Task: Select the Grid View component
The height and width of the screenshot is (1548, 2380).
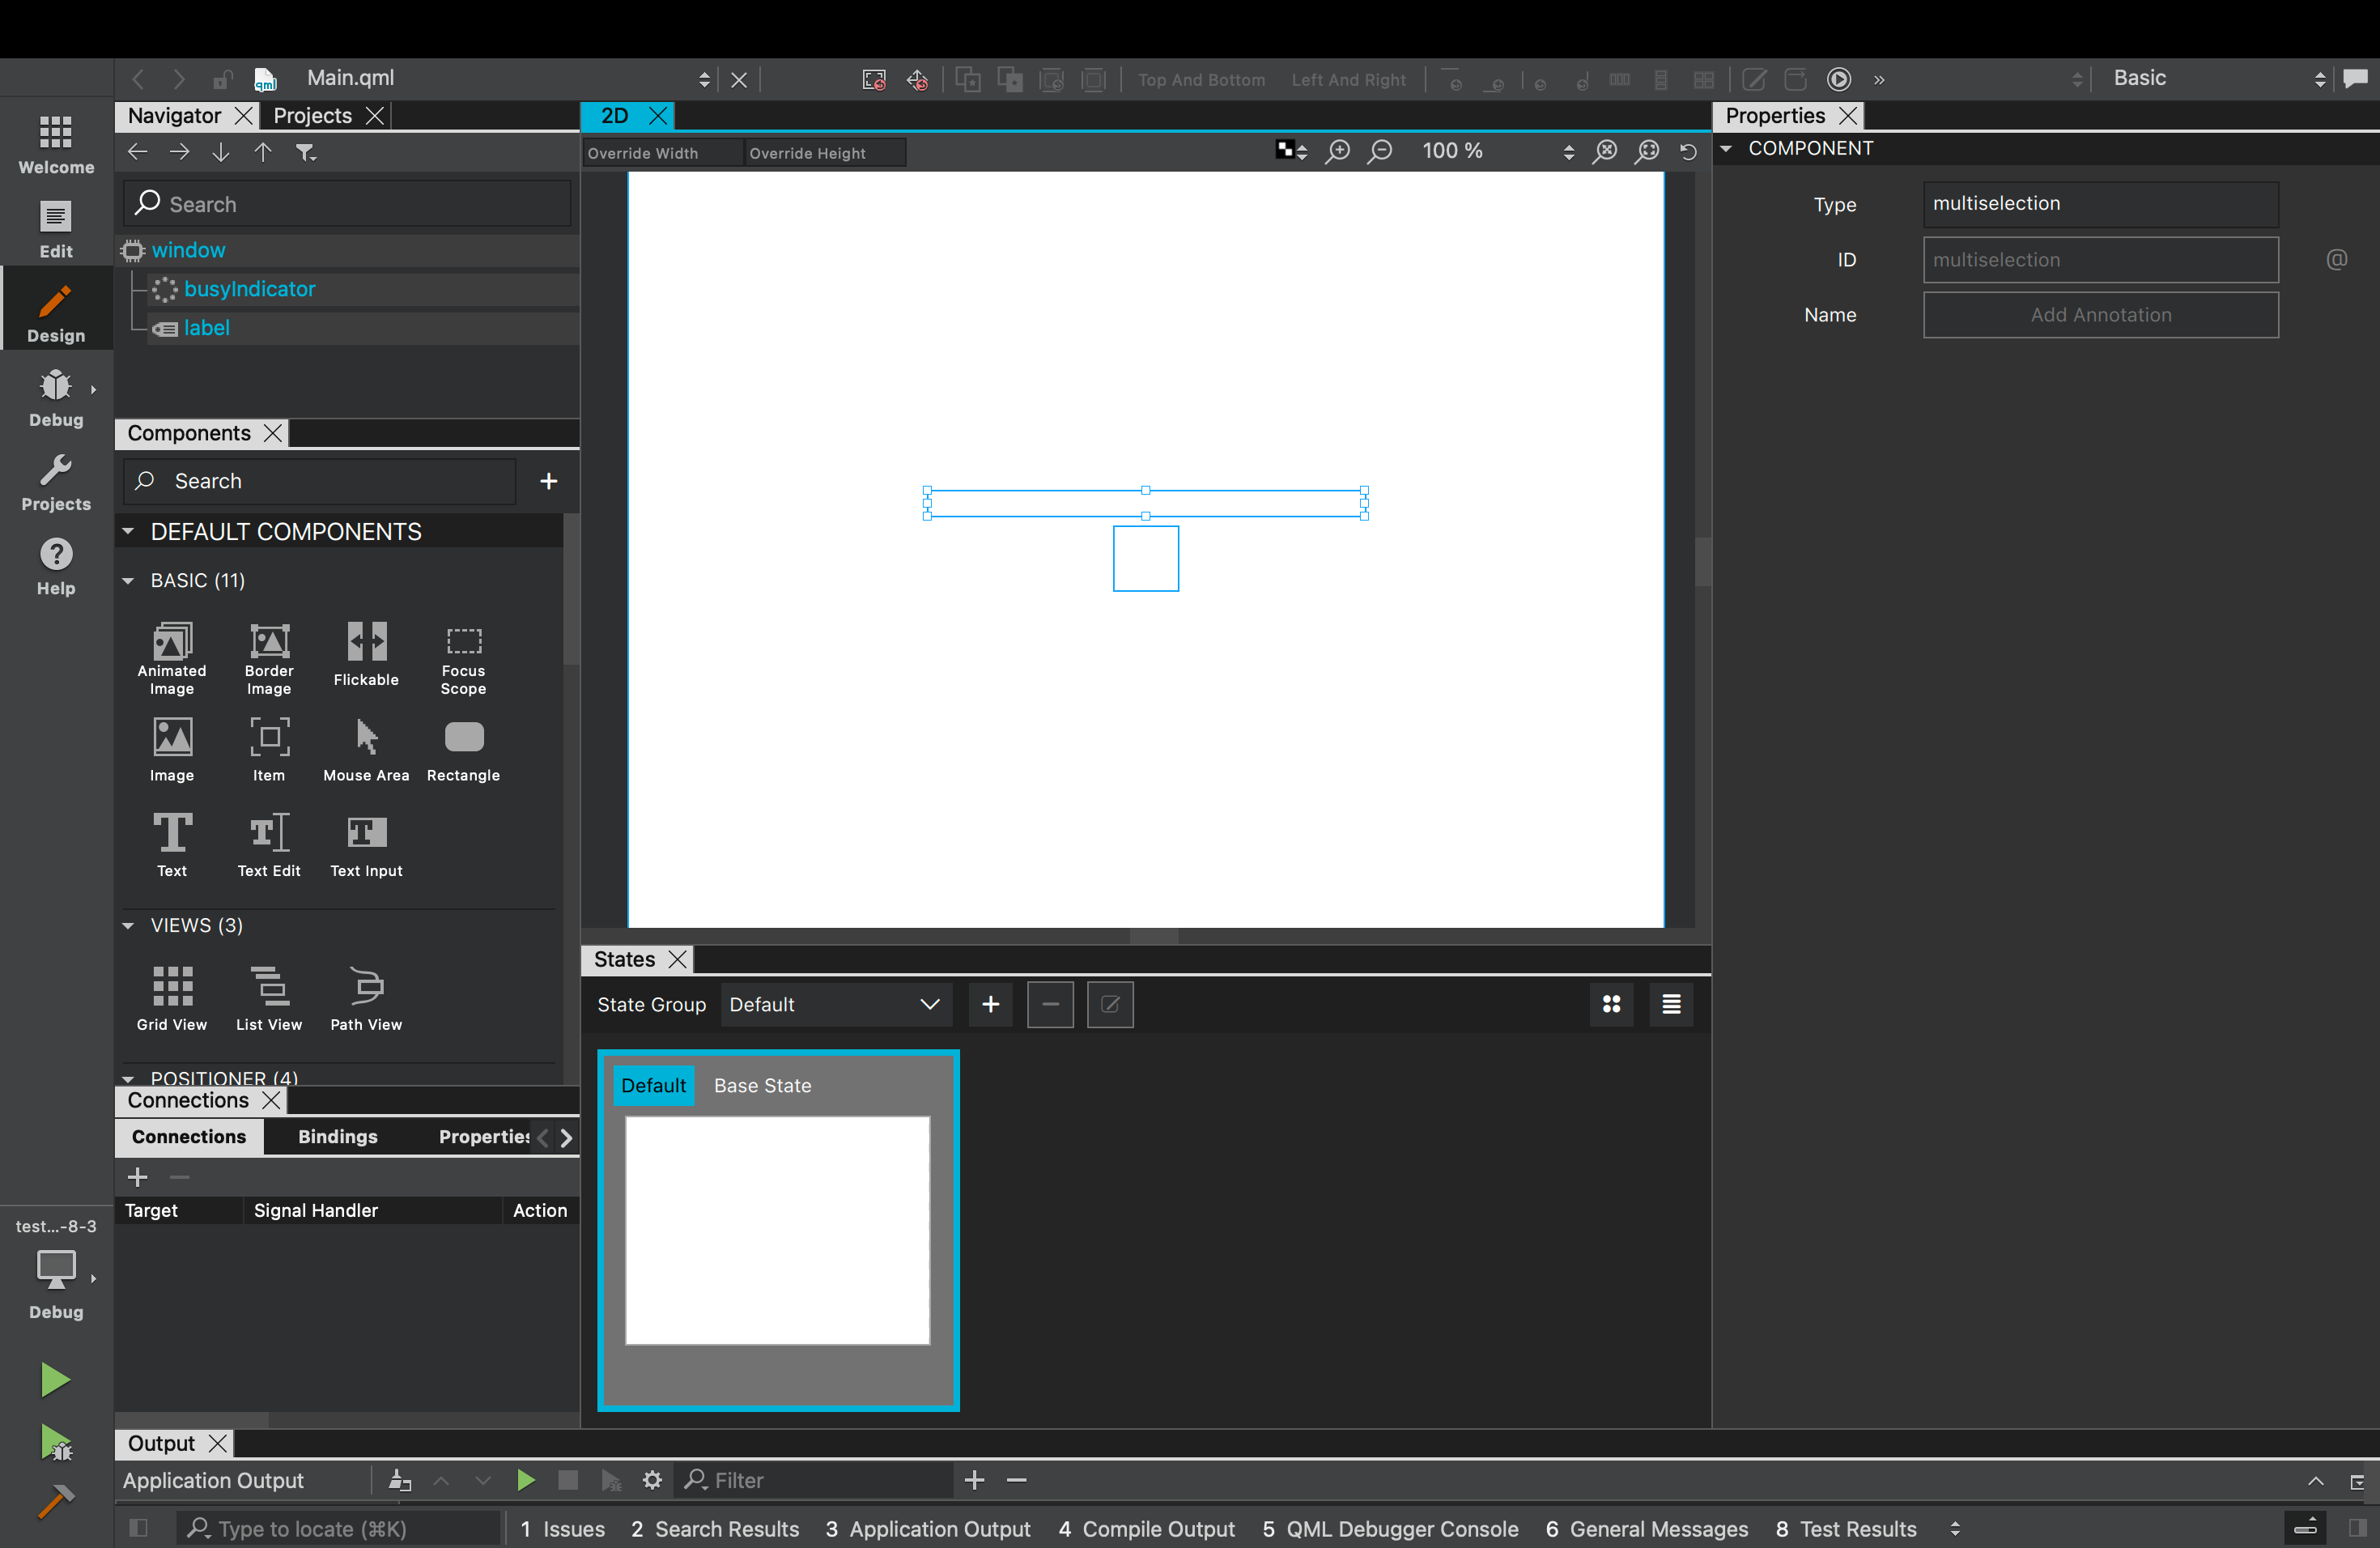Action: pos(171,995)
